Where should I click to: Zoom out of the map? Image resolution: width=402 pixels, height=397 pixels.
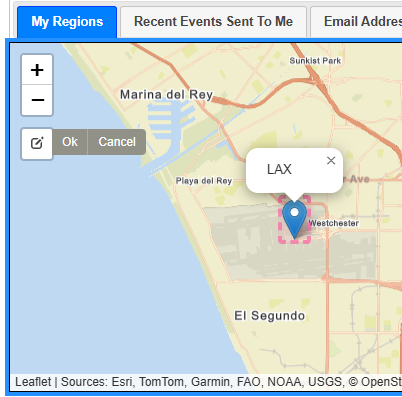(x=37, y=100)
